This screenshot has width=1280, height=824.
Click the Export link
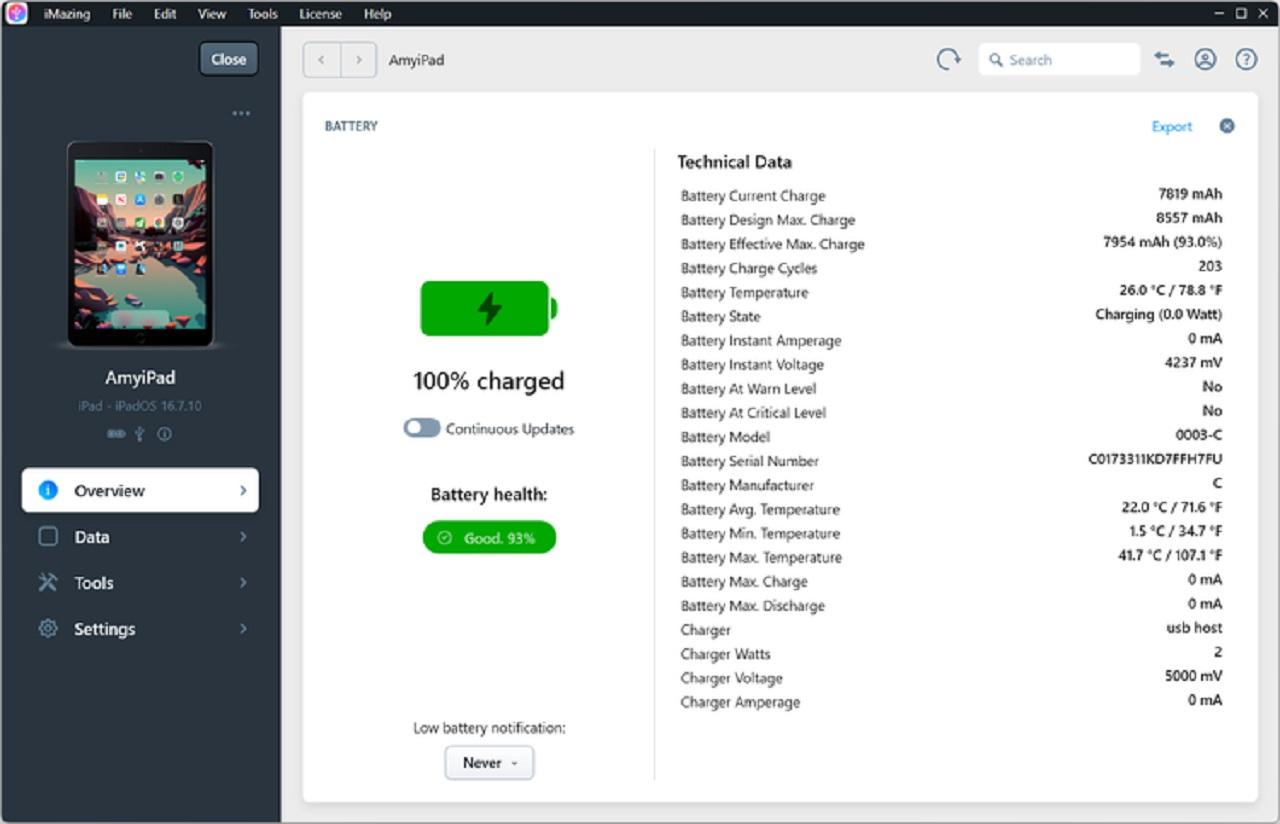[1171, 127]
